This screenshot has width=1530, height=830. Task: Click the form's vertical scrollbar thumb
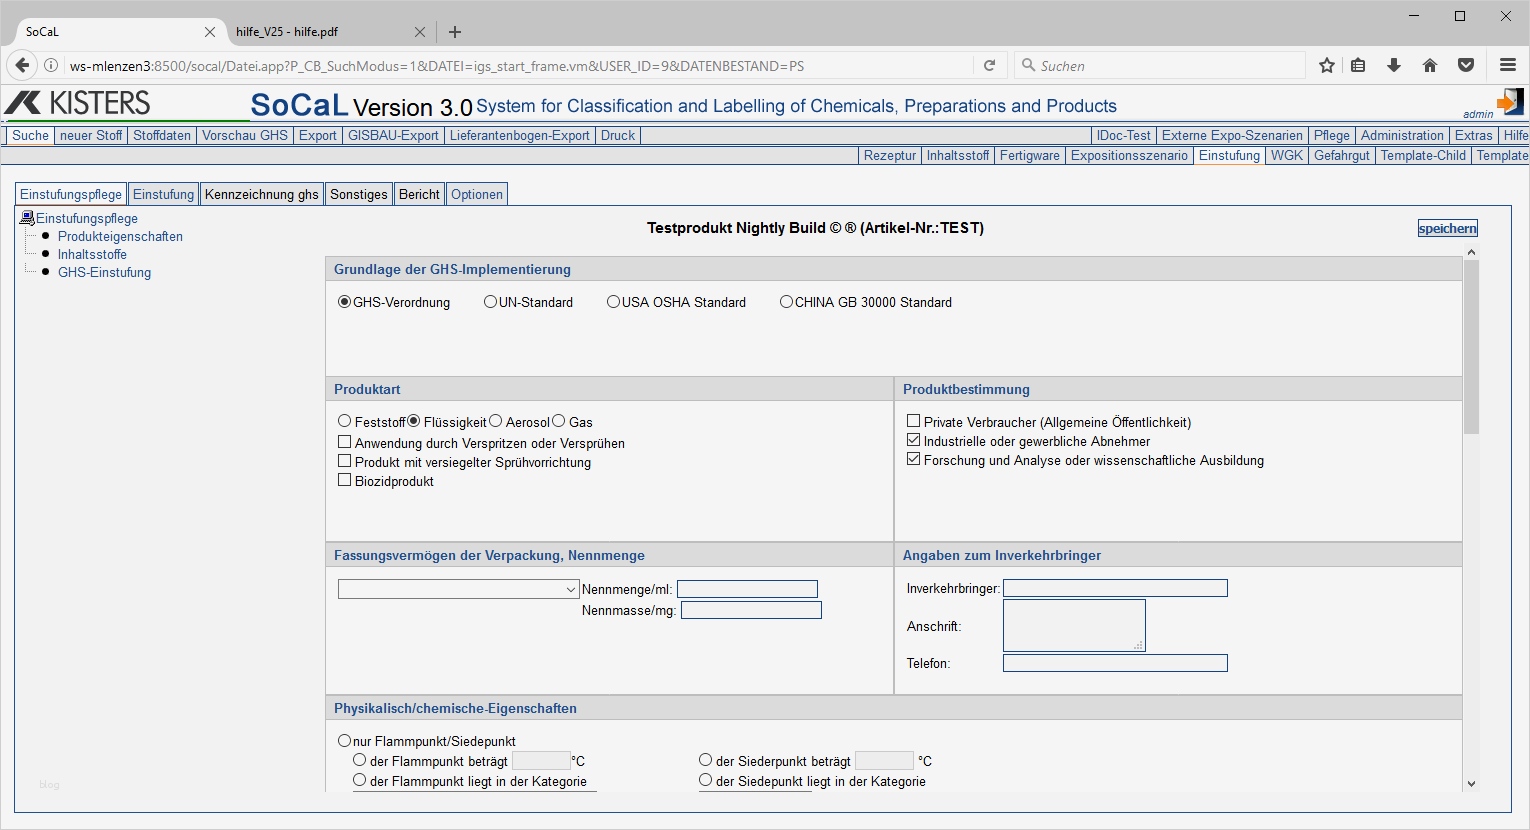click(x=1471, y=346)
